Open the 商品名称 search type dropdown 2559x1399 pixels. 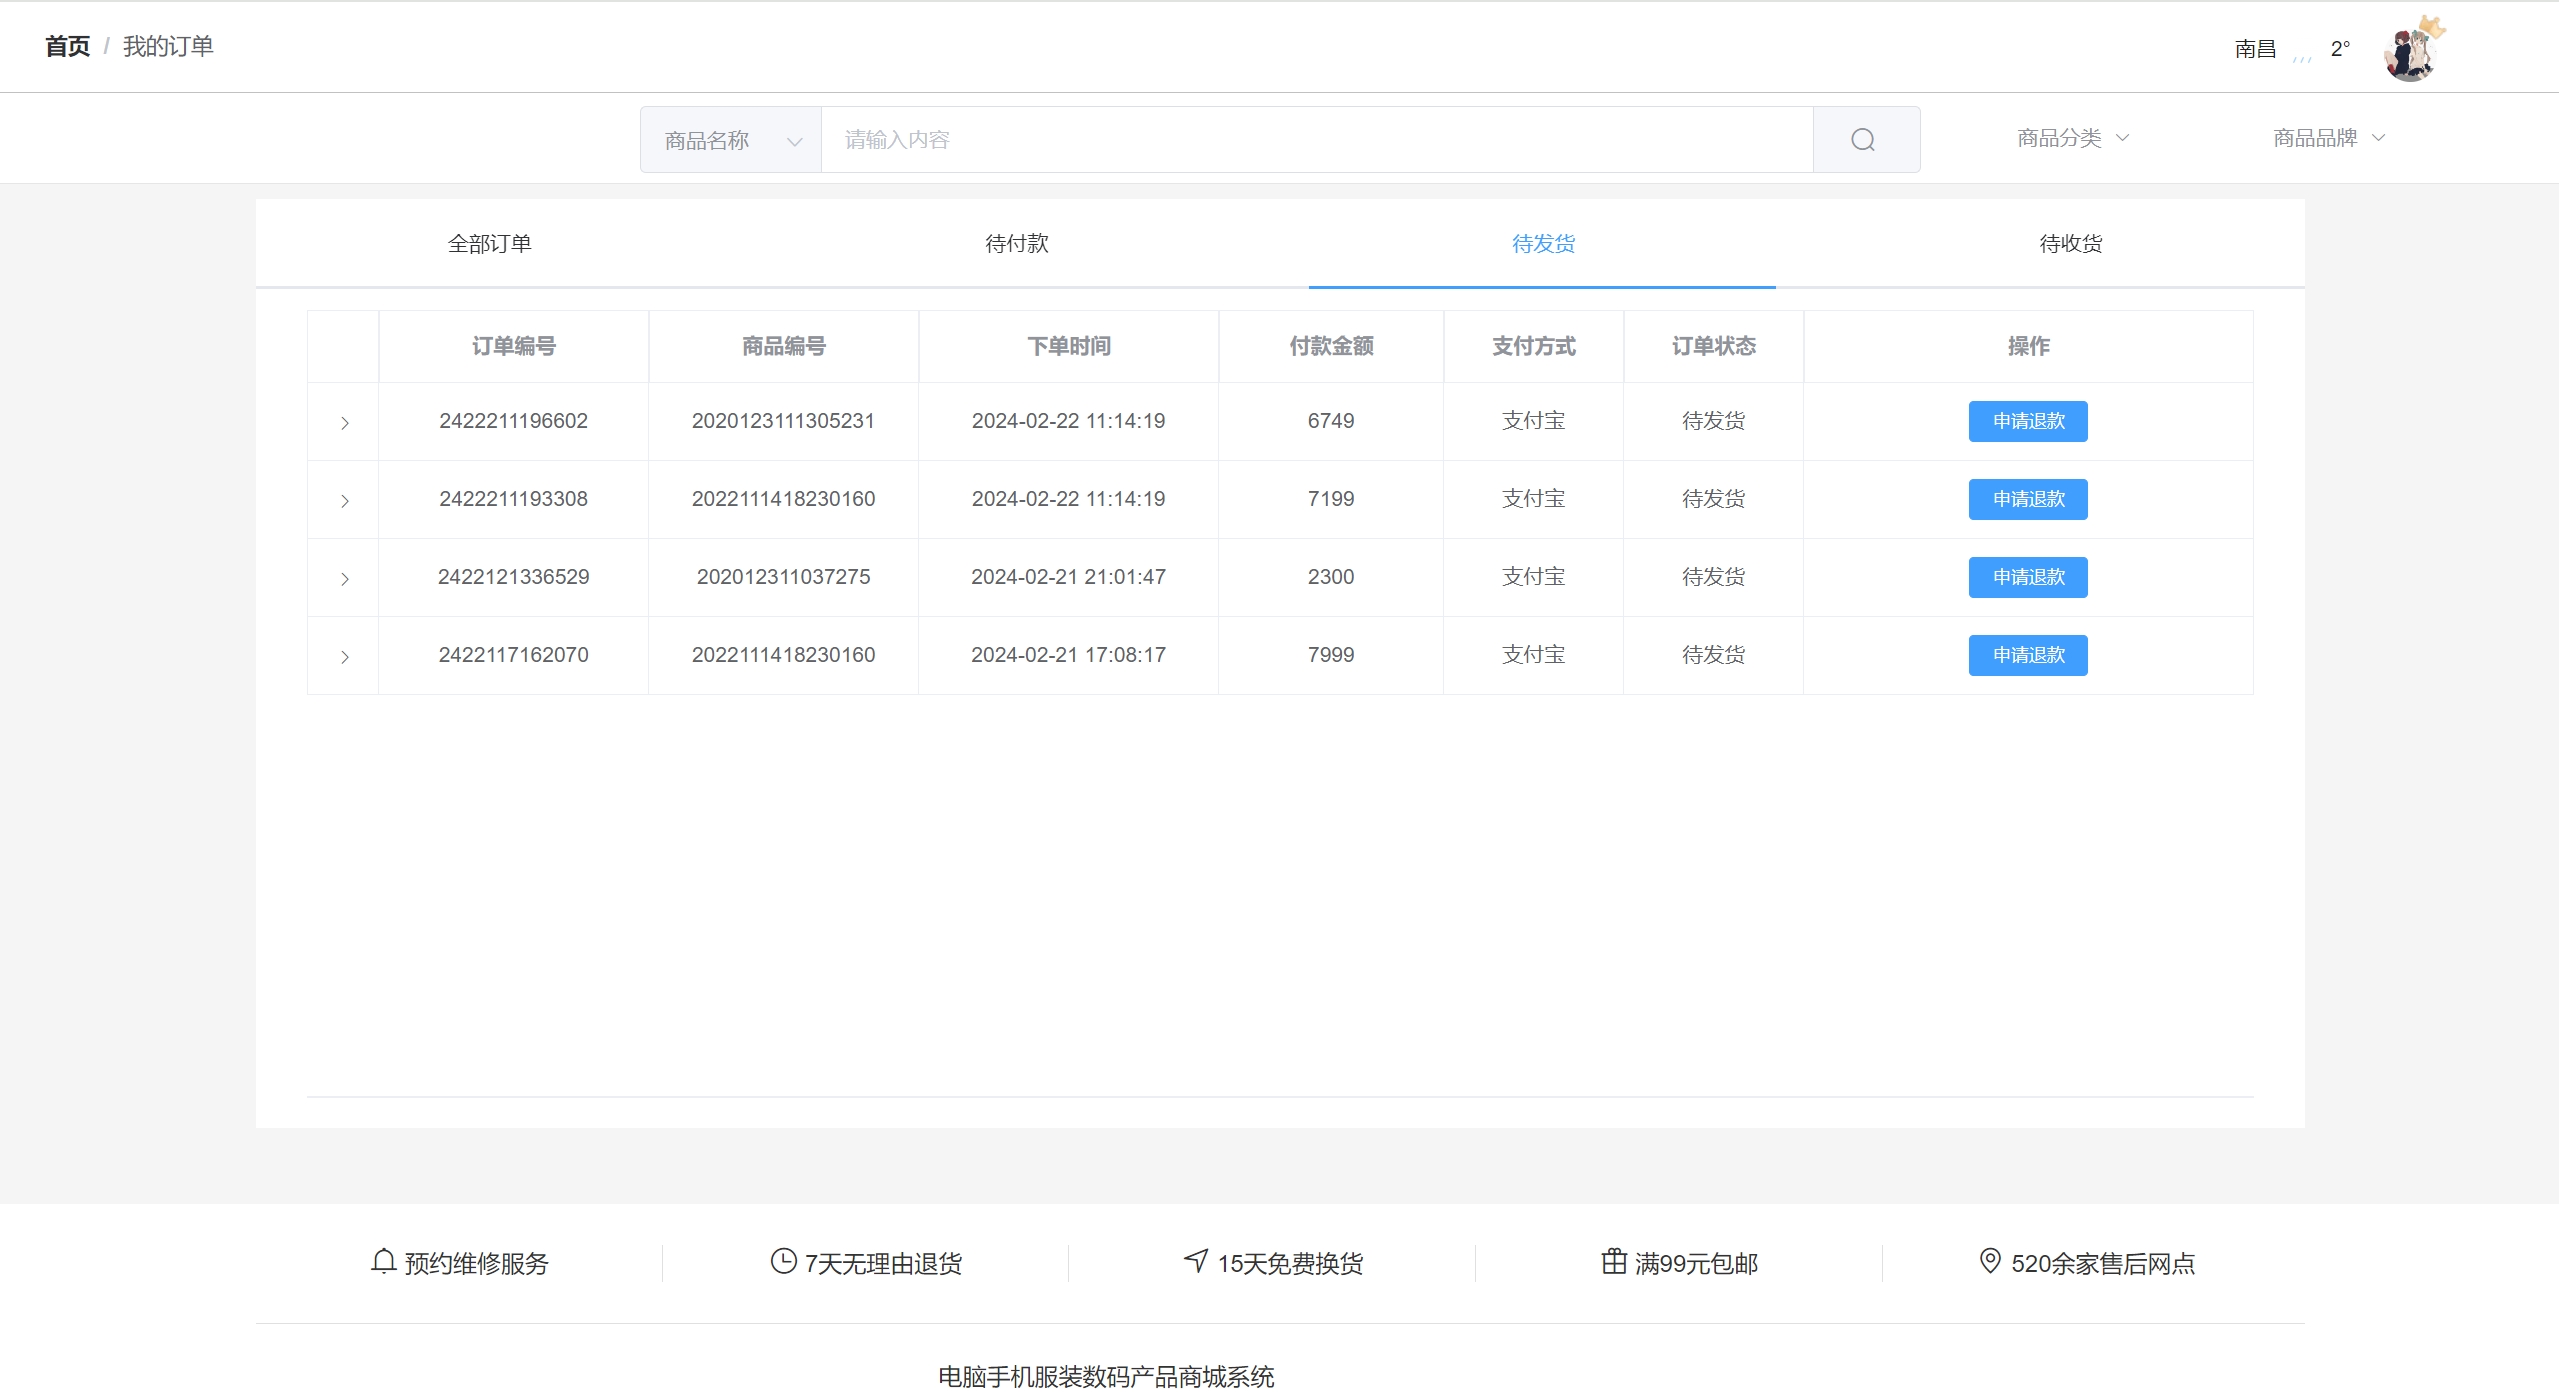(731, 140)
